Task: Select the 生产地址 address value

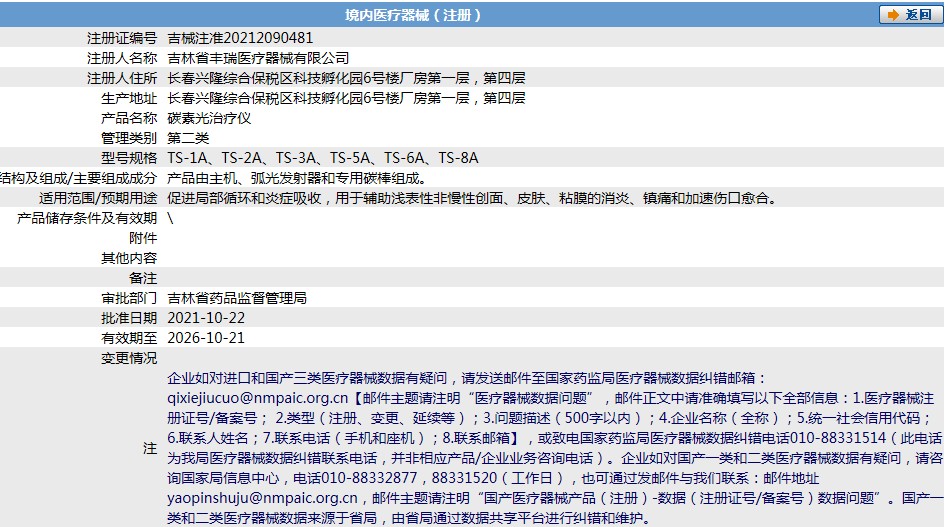Action: (x=346, y=98)
